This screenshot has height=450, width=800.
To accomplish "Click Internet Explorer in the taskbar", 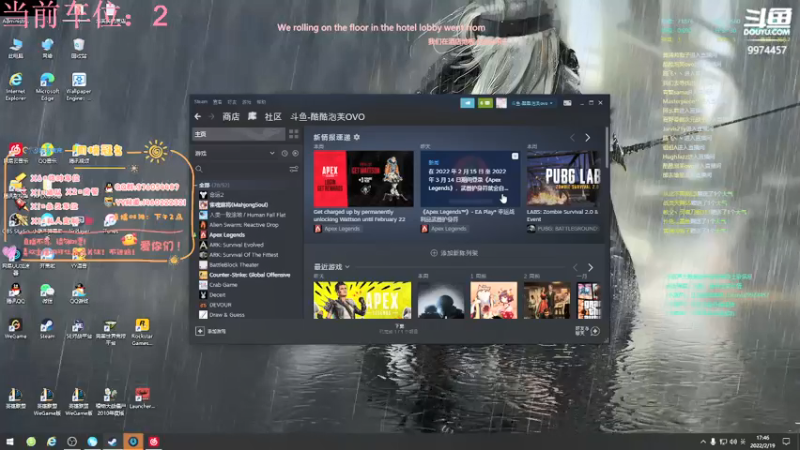I will pyautogui.click(x=52, y=441).
